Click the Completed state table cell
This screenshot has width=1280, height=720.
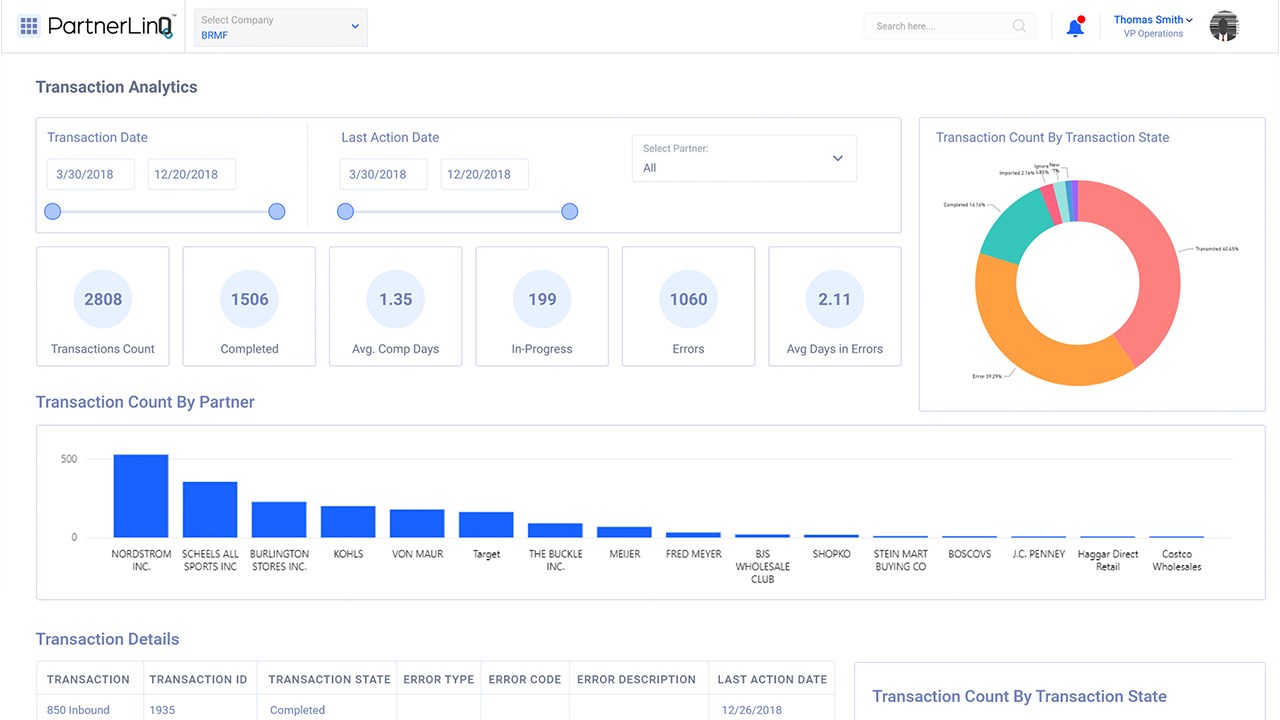click(x=297, y=710)
